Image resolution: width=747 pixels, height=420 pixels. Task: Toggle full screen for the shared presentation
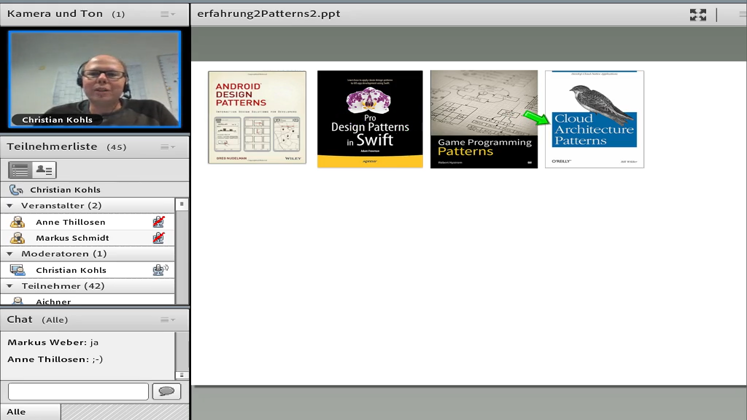tap(698, 14)
